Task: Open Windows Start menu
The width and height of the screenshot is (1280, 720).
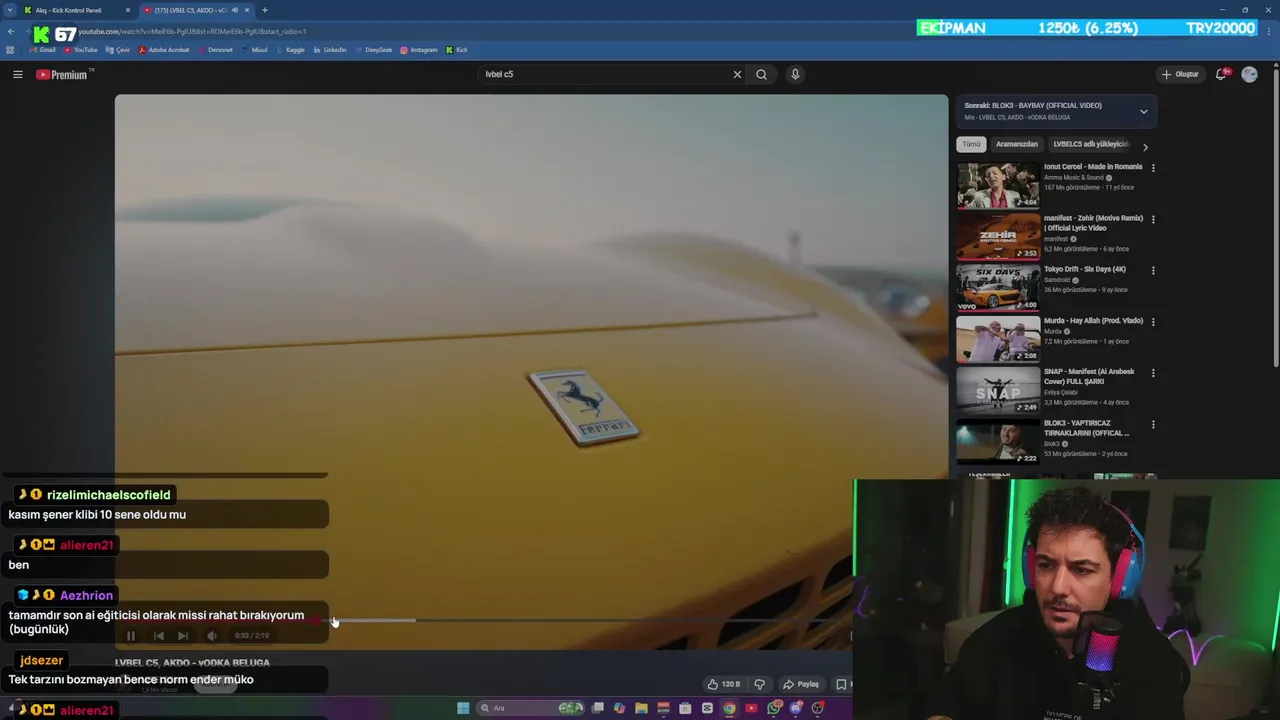Action: [463, 708]
